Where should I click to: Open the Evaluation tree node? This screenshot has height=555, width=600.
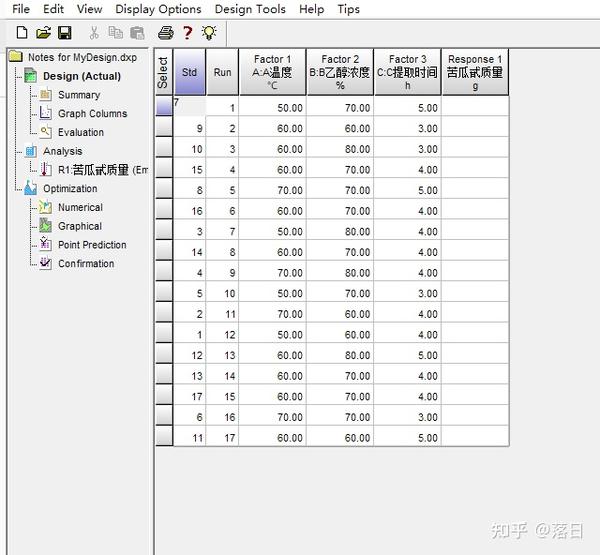pyautogui.click(x=81, y=132)
